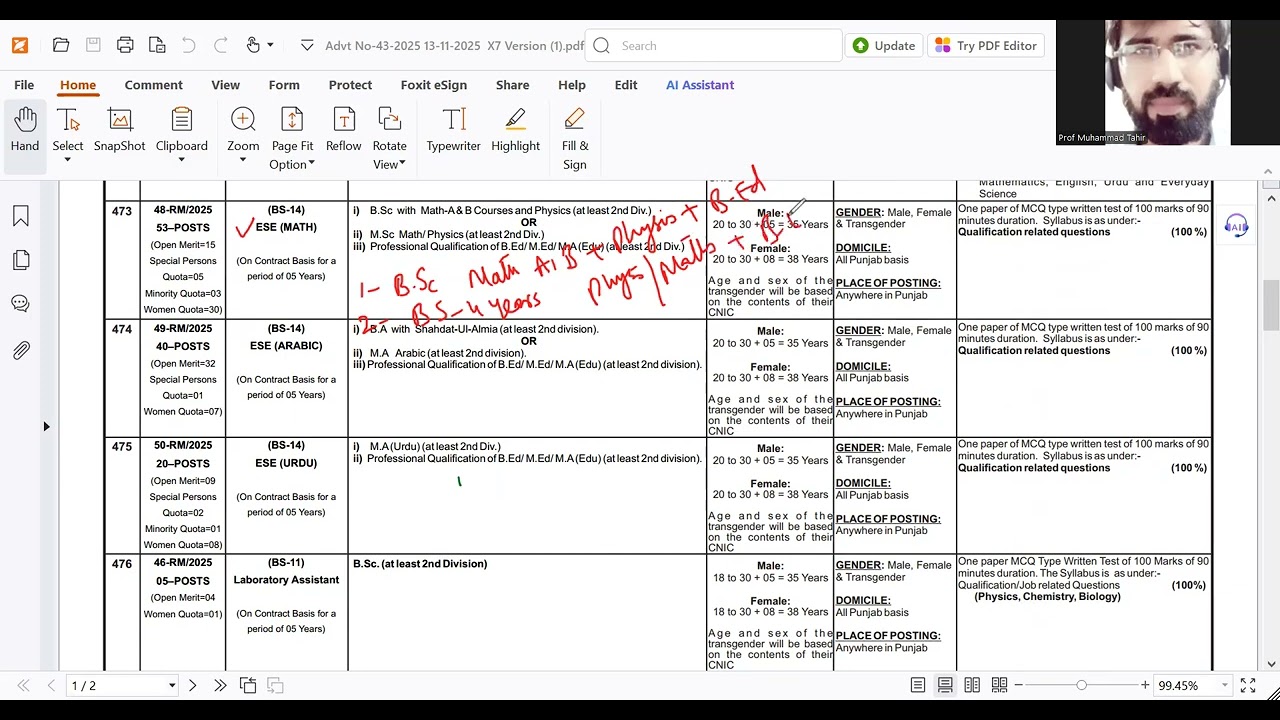Switch to the View tab
This screenshot has width=1280, height=720.
[x=225, y=85]
